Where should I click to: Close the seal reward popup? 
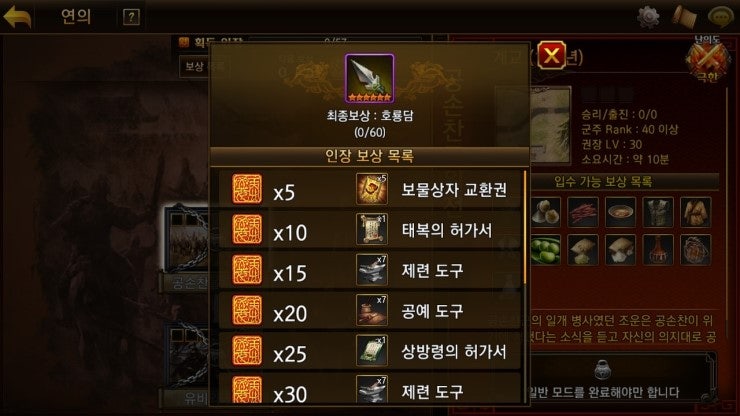click(x=551, y=56)
